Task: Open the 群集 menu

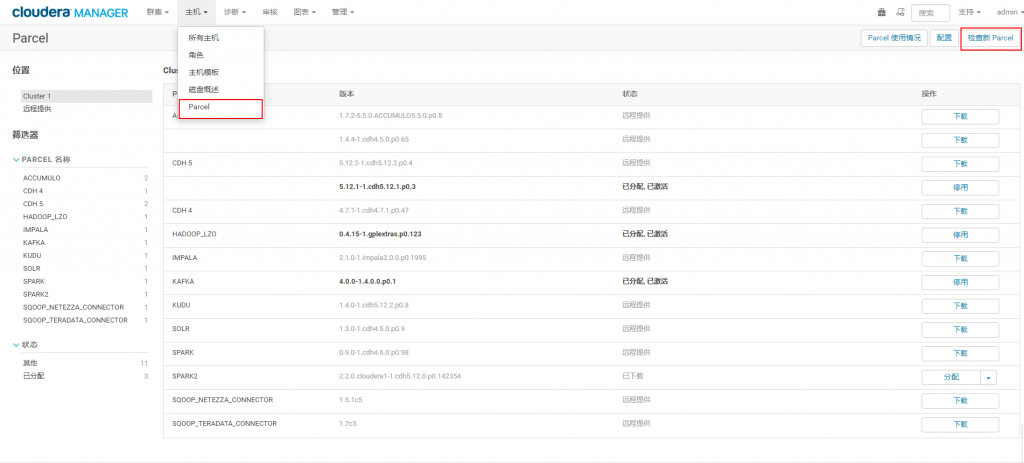Action: [158, 12]
